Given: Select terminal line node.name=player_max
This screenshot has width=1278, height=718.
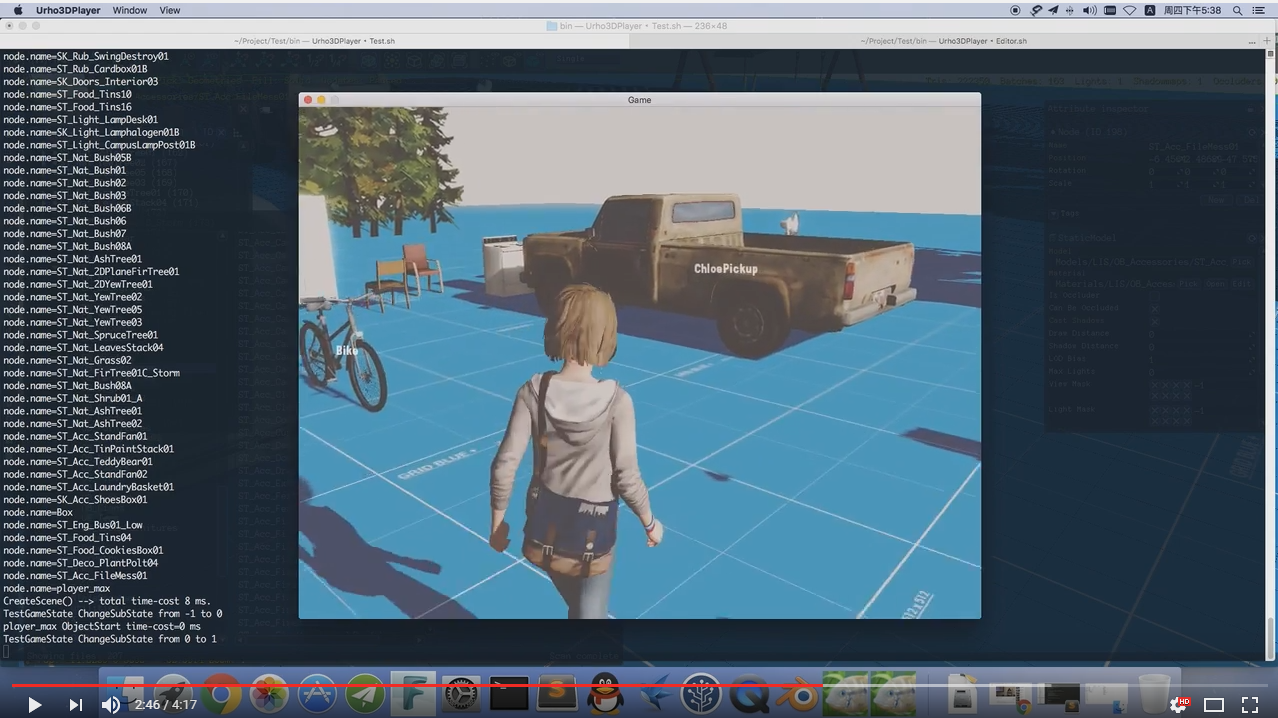Looking at the screenshot, I should point(56,588).
